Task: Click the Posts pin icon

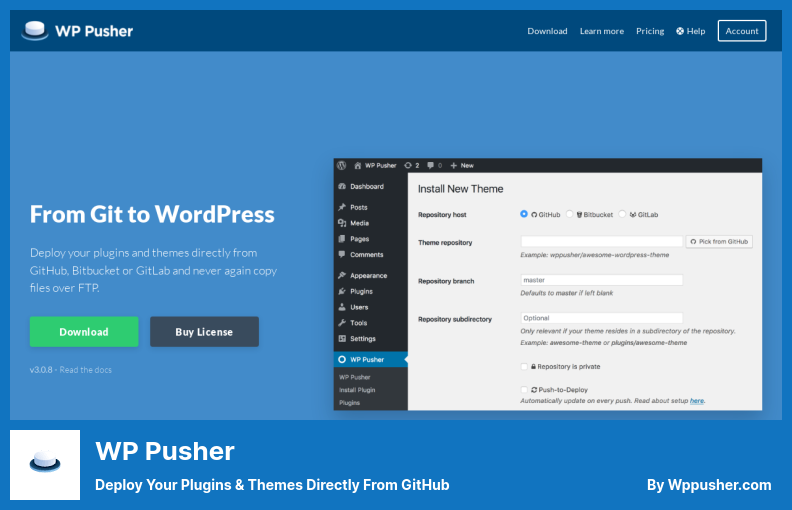Action: click(x=342, y=207)
